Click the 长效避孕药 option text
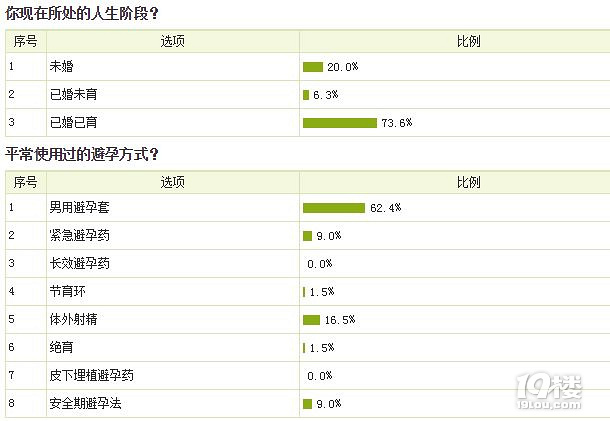 [x=79, y=263]
